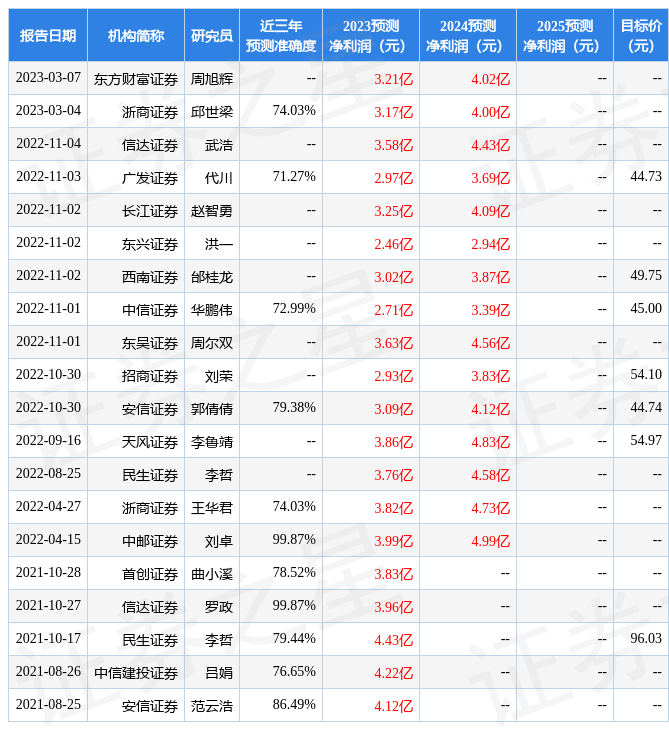Click analyst name 华鹏伟
669x730 pixels.
(212, 310)
